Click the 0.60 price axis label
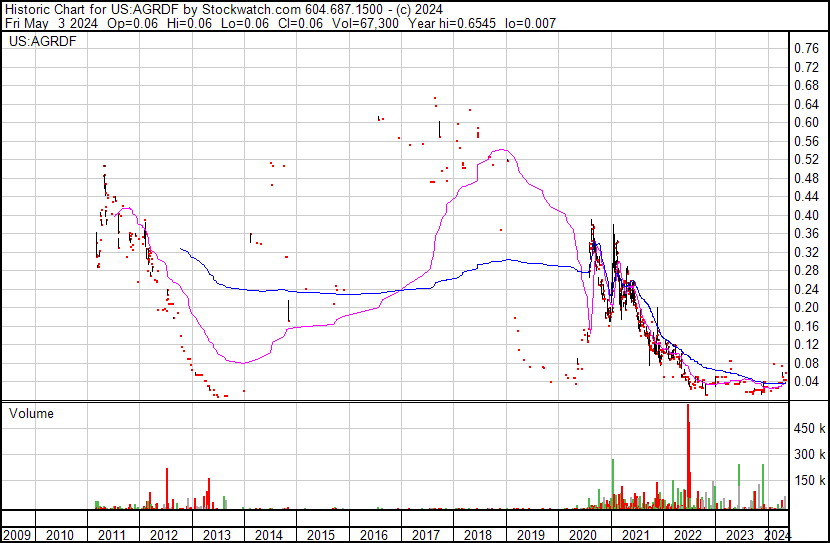Screen dimensions: 830x543 [x=806, y=123]
